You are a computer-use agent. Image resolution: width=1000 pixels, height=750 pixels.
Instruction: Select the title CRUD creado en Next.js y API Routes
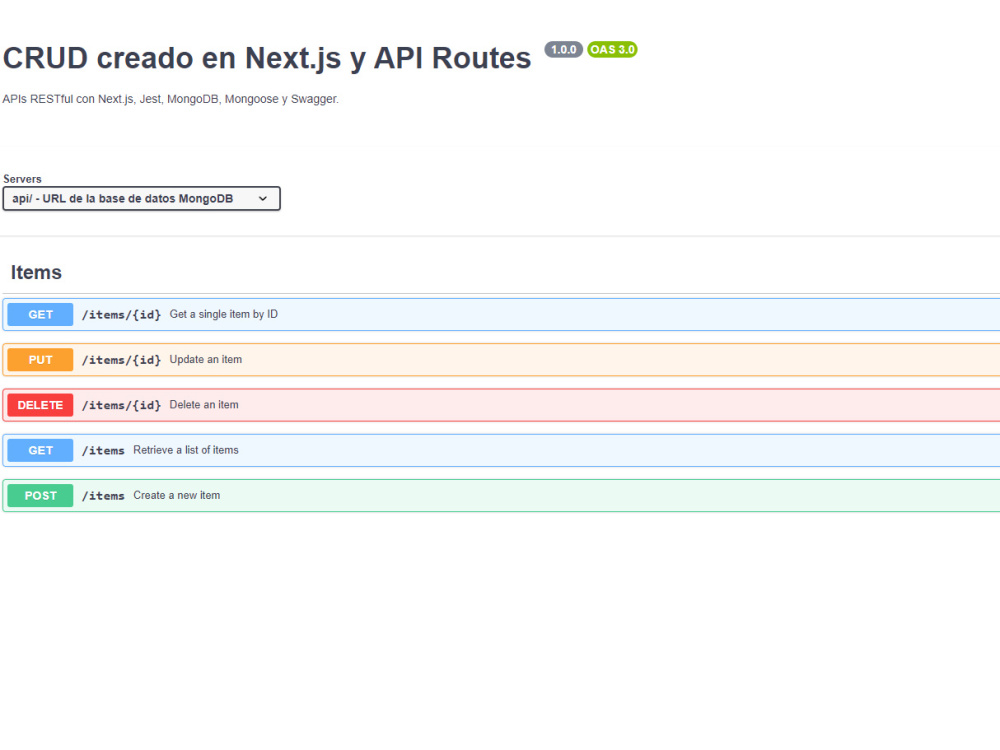(x=267, y=58)
